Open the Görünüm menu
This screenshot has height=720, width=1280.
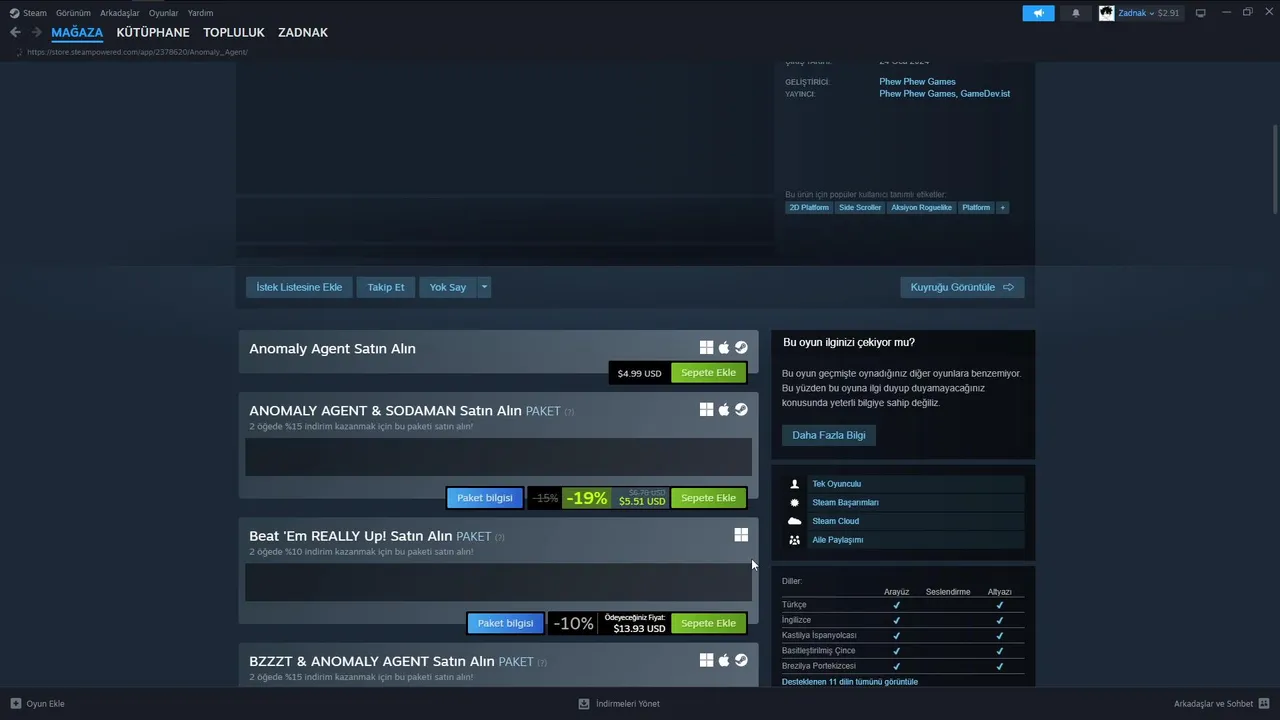point(73,13)
